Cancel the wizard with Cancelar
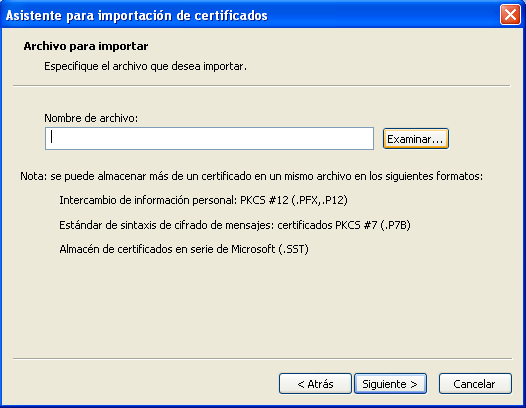526x408 pixels. click(475, 384)
